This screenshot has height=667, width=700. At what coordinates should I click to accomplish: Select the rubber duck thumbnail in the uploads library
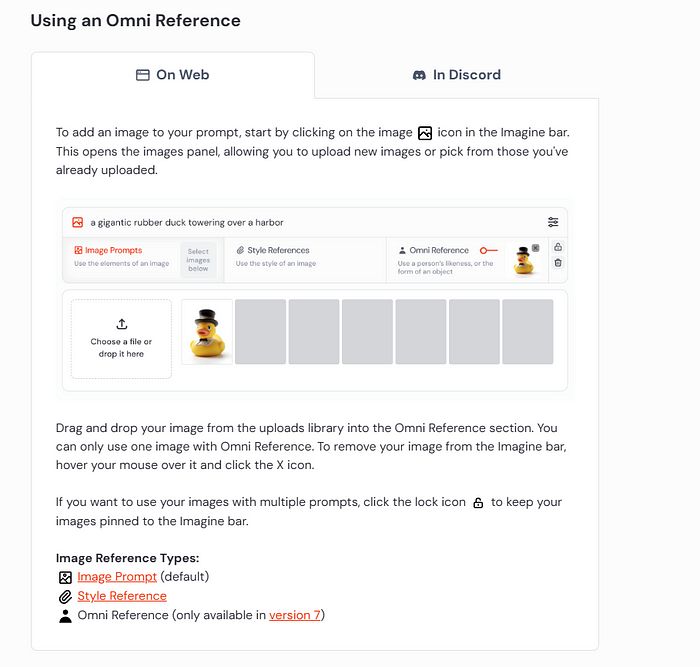coord(207,332)
